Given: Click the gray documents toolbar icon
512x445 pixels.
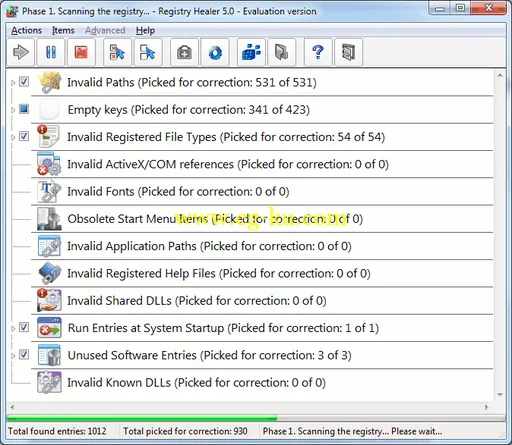Looking at the screenshot, I should (282, 52).
